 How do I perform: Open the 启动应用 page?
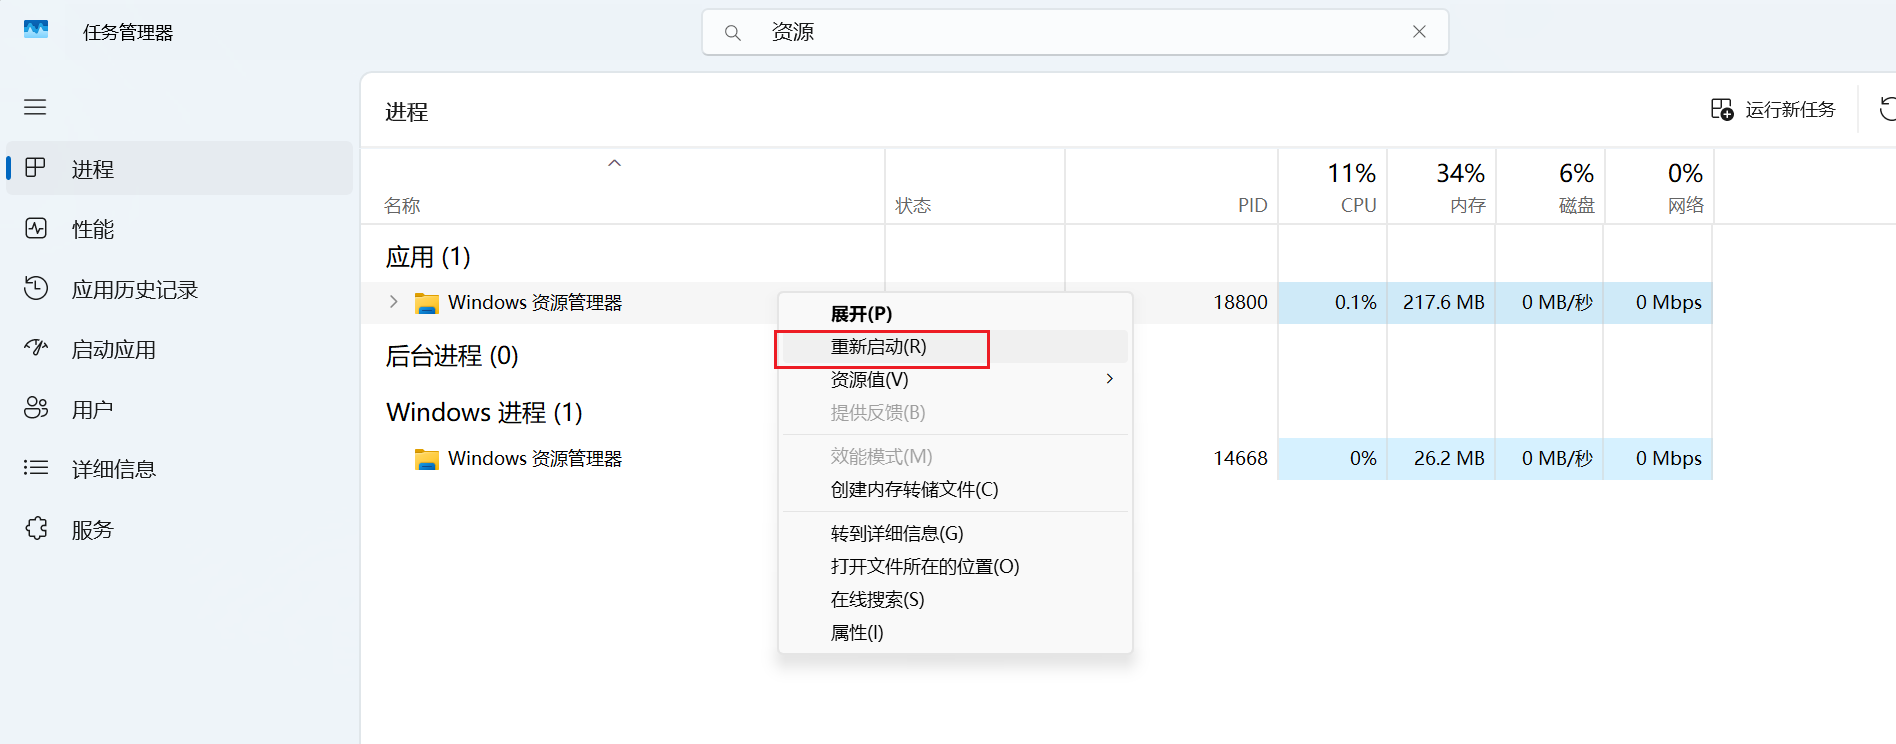tap(180, 348)
